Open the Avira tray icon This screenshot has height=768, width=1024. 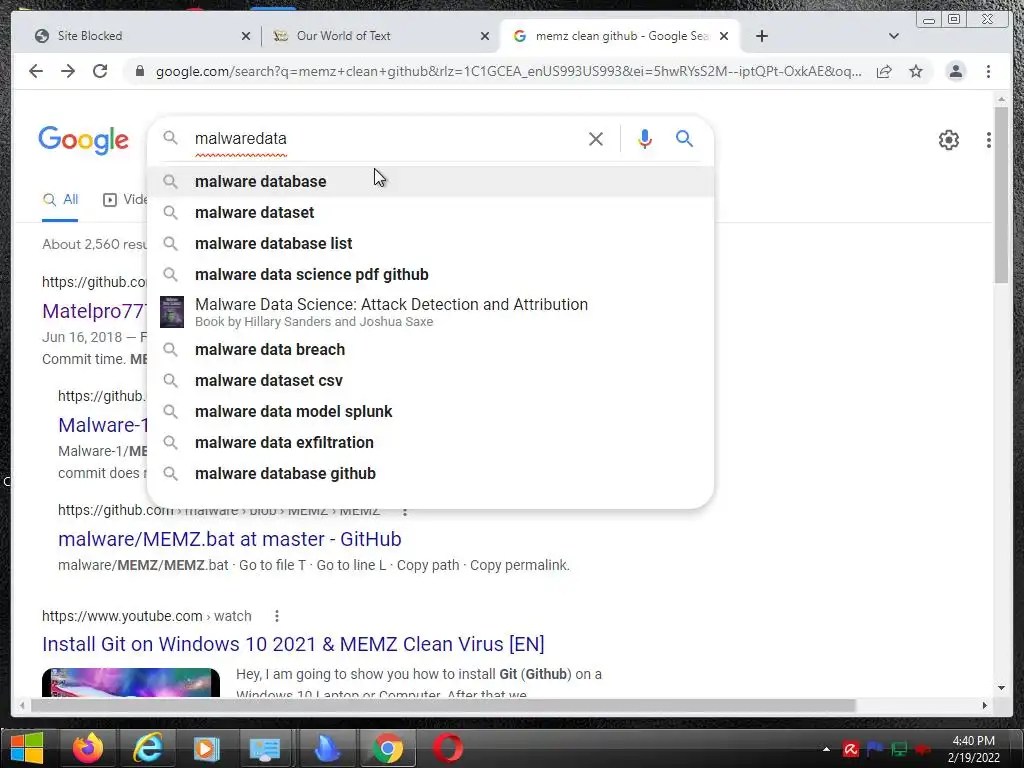tap(850, 749)
